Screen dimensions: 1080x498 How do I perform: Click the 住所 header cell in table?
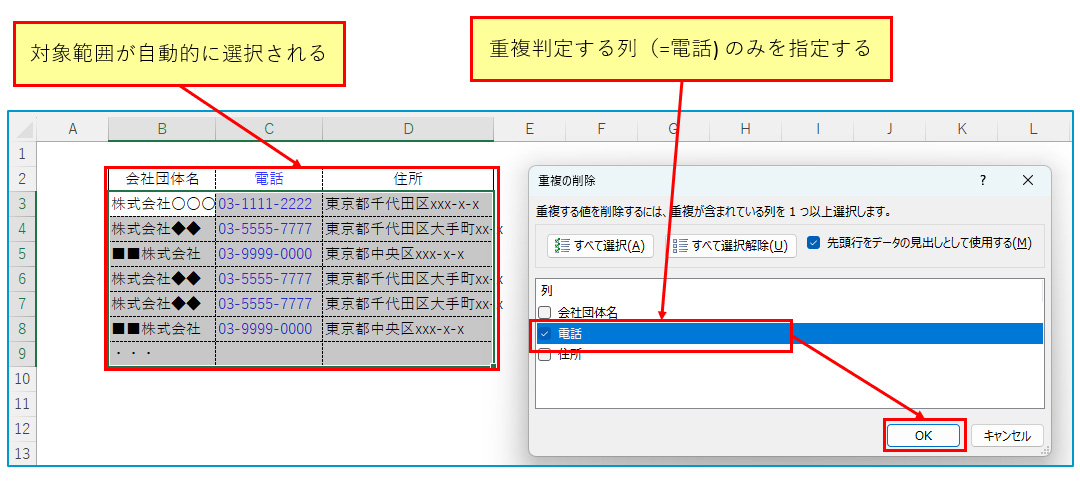[408, 179]
